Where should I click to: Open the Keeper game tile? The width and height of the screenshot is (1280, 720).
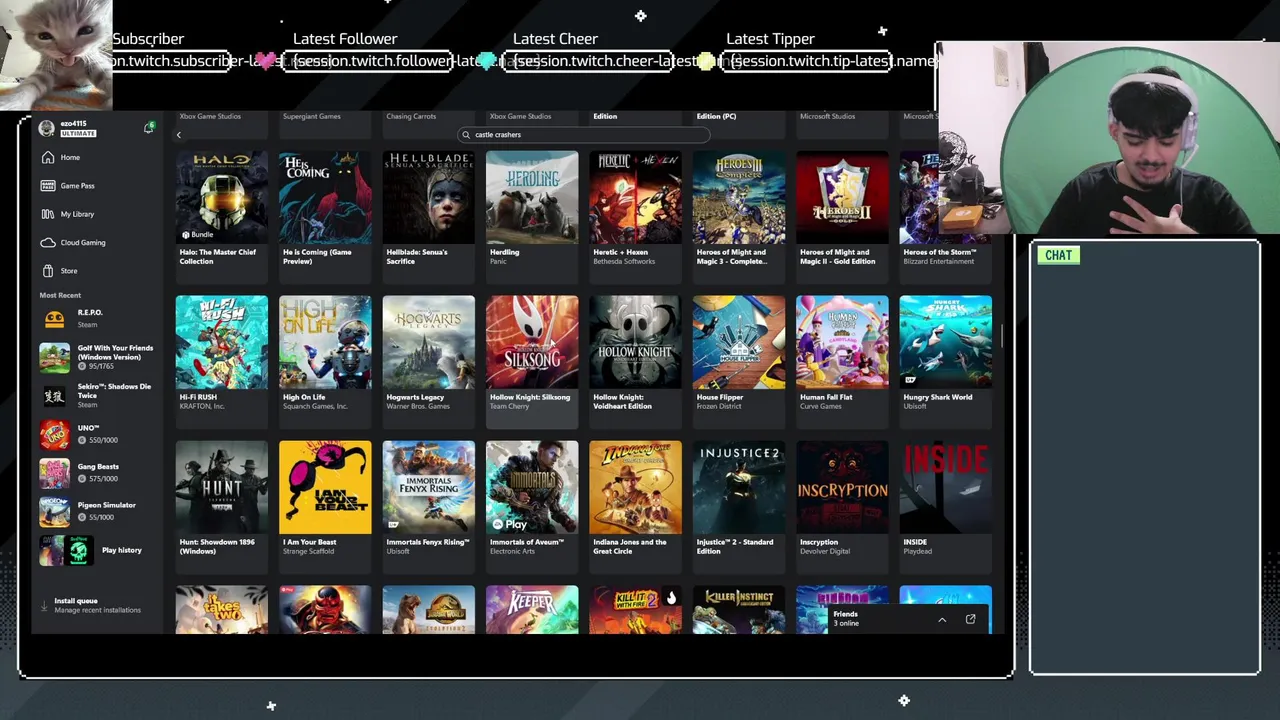click(x=532, y=610)
